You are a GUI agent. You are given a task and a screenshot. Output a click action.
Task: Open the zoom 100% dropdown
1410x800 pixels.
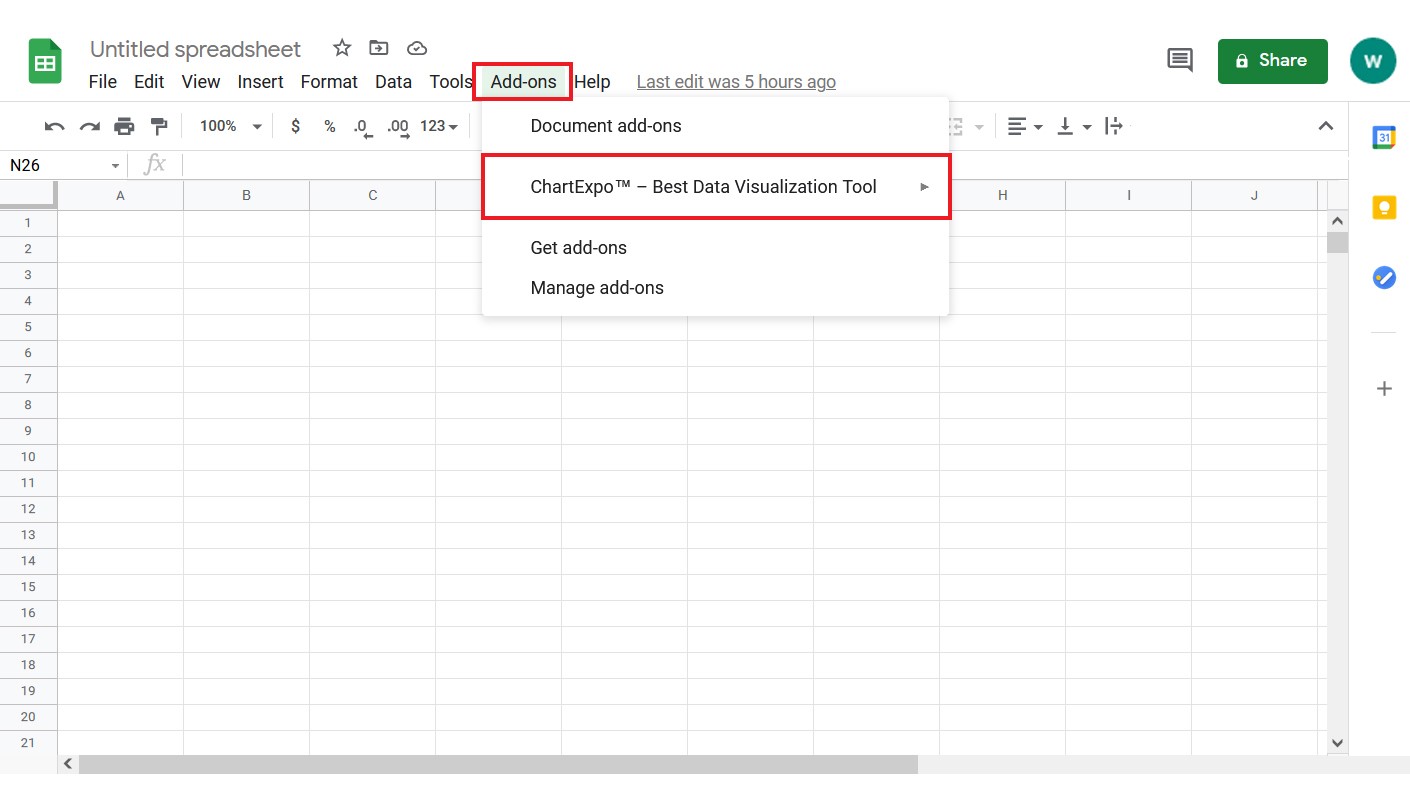coord(230,126)
